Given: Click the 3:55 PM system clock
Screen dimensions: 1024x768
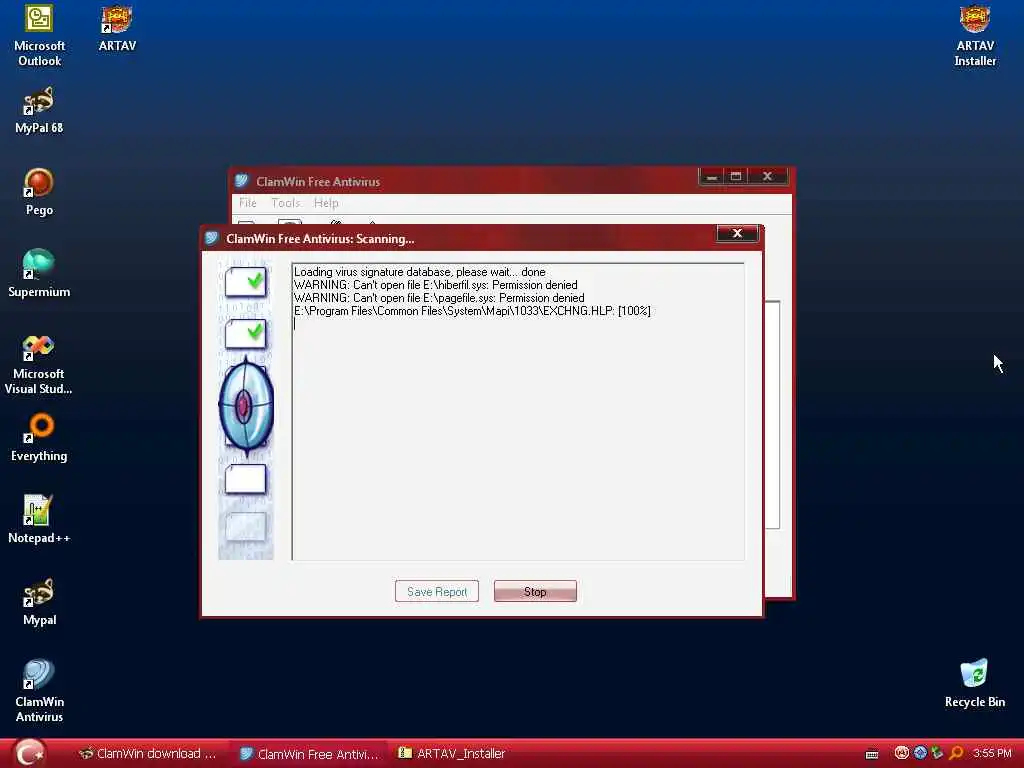Looking at the screenshot, I should [991, 753].
